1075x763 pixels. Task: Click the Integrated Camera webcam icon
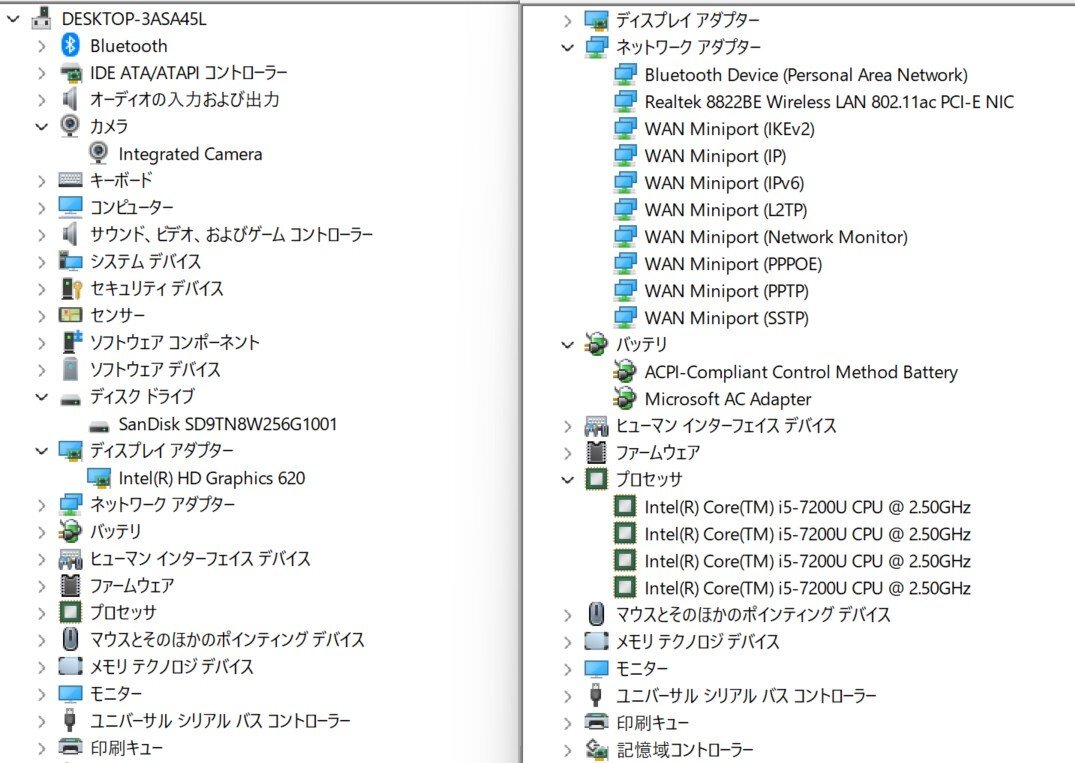99,154
